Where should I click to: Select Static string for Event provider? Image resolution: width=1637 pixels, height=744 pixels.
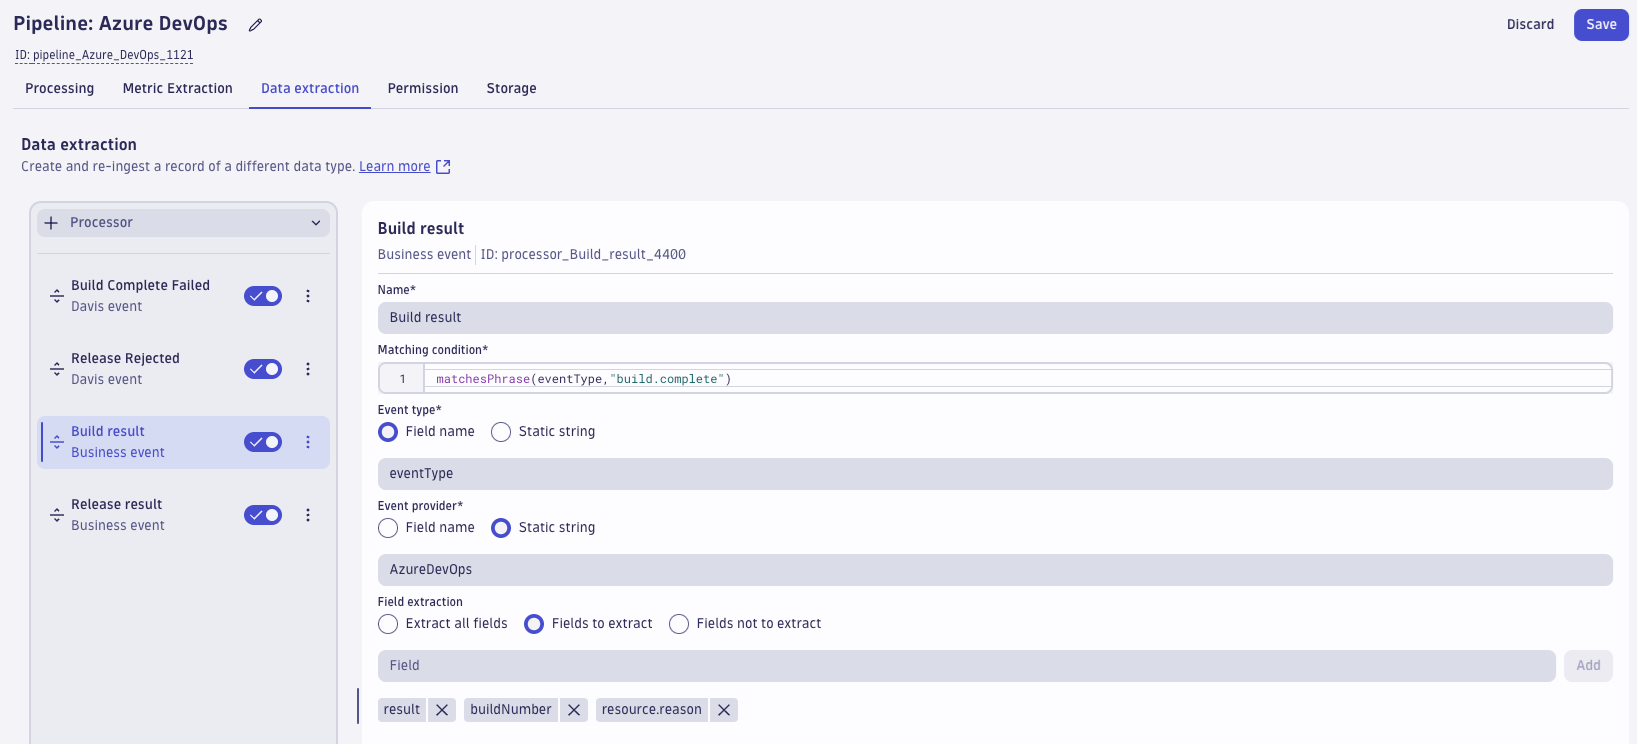pyautogui.click(x=501, y=528)
